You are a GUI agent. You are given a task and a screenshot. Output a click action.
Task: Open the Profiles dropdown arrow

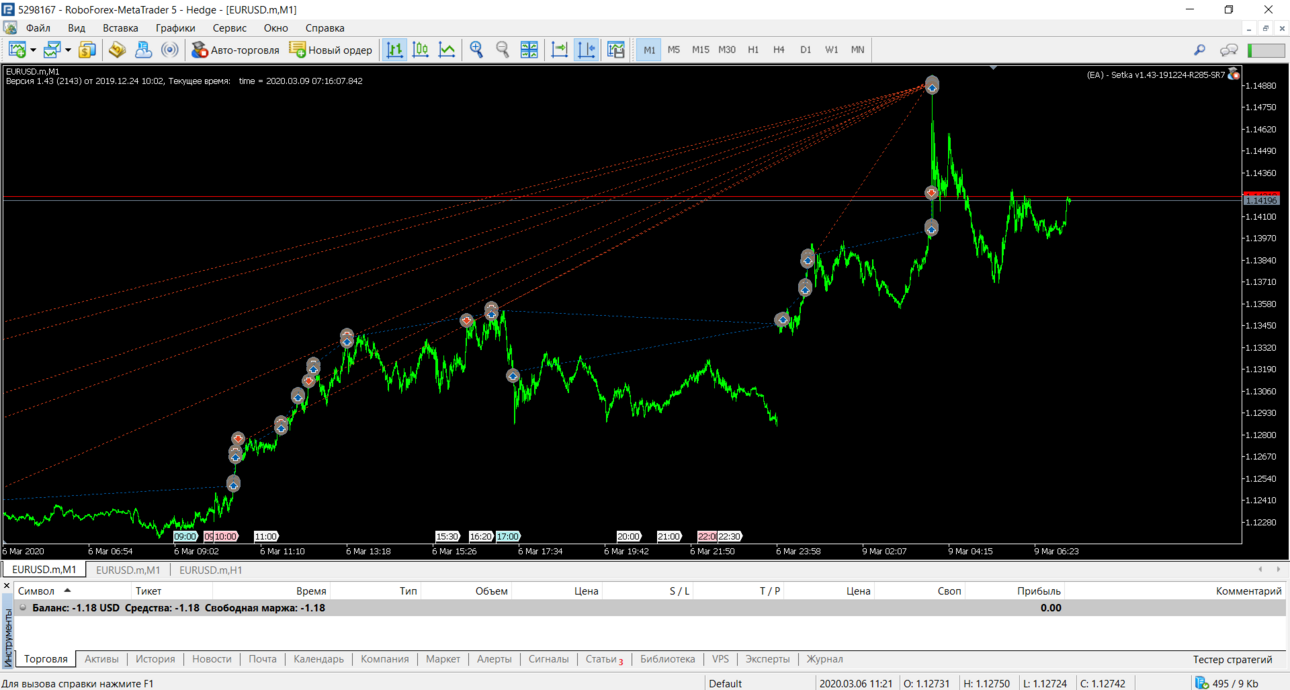[x=68, y=50]
